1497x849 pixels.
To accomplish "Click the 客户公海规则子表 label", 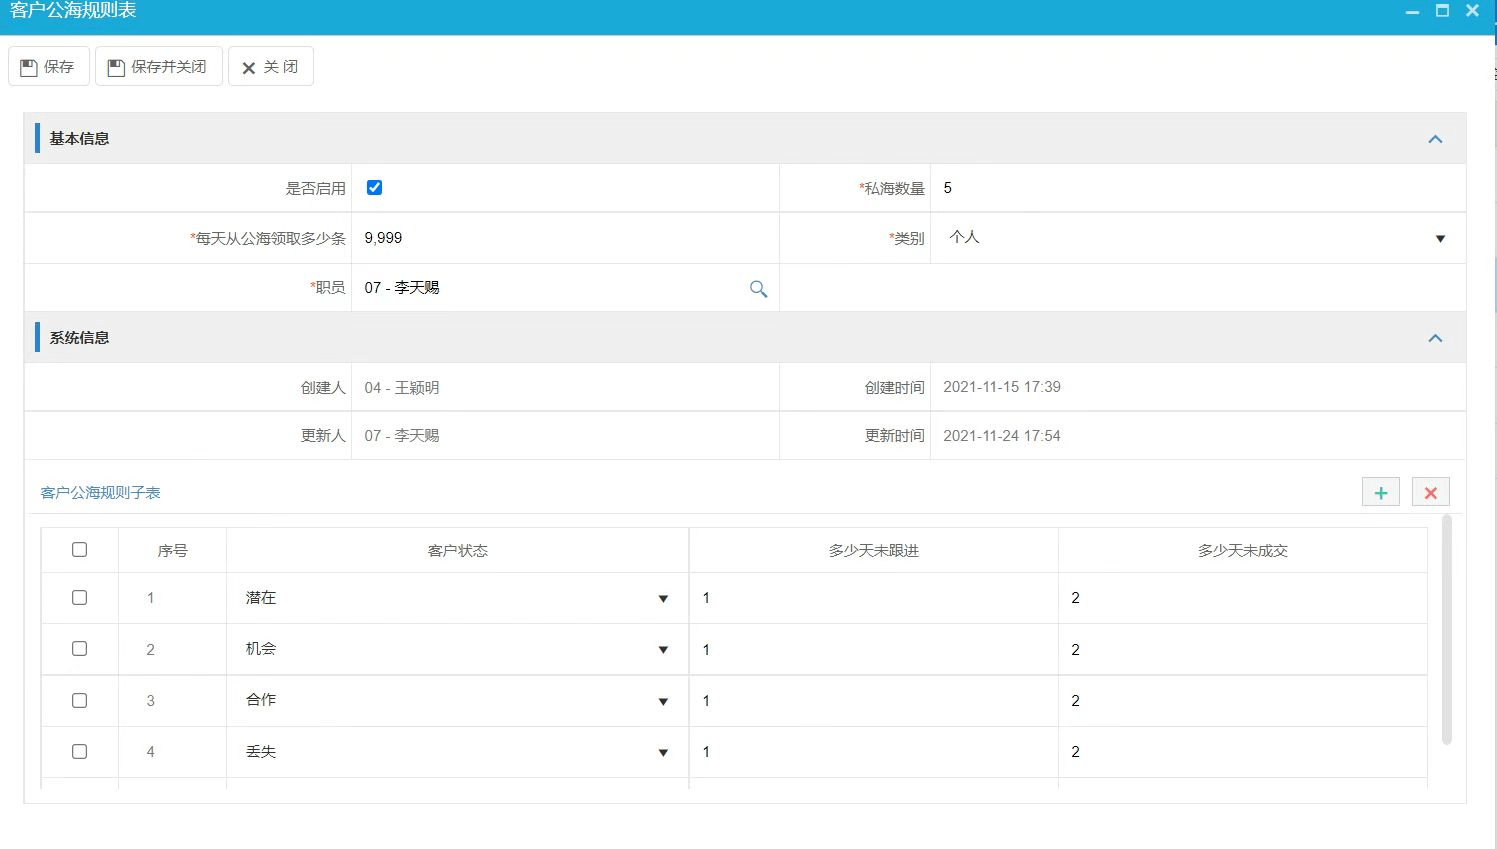I will click(100, 492).
